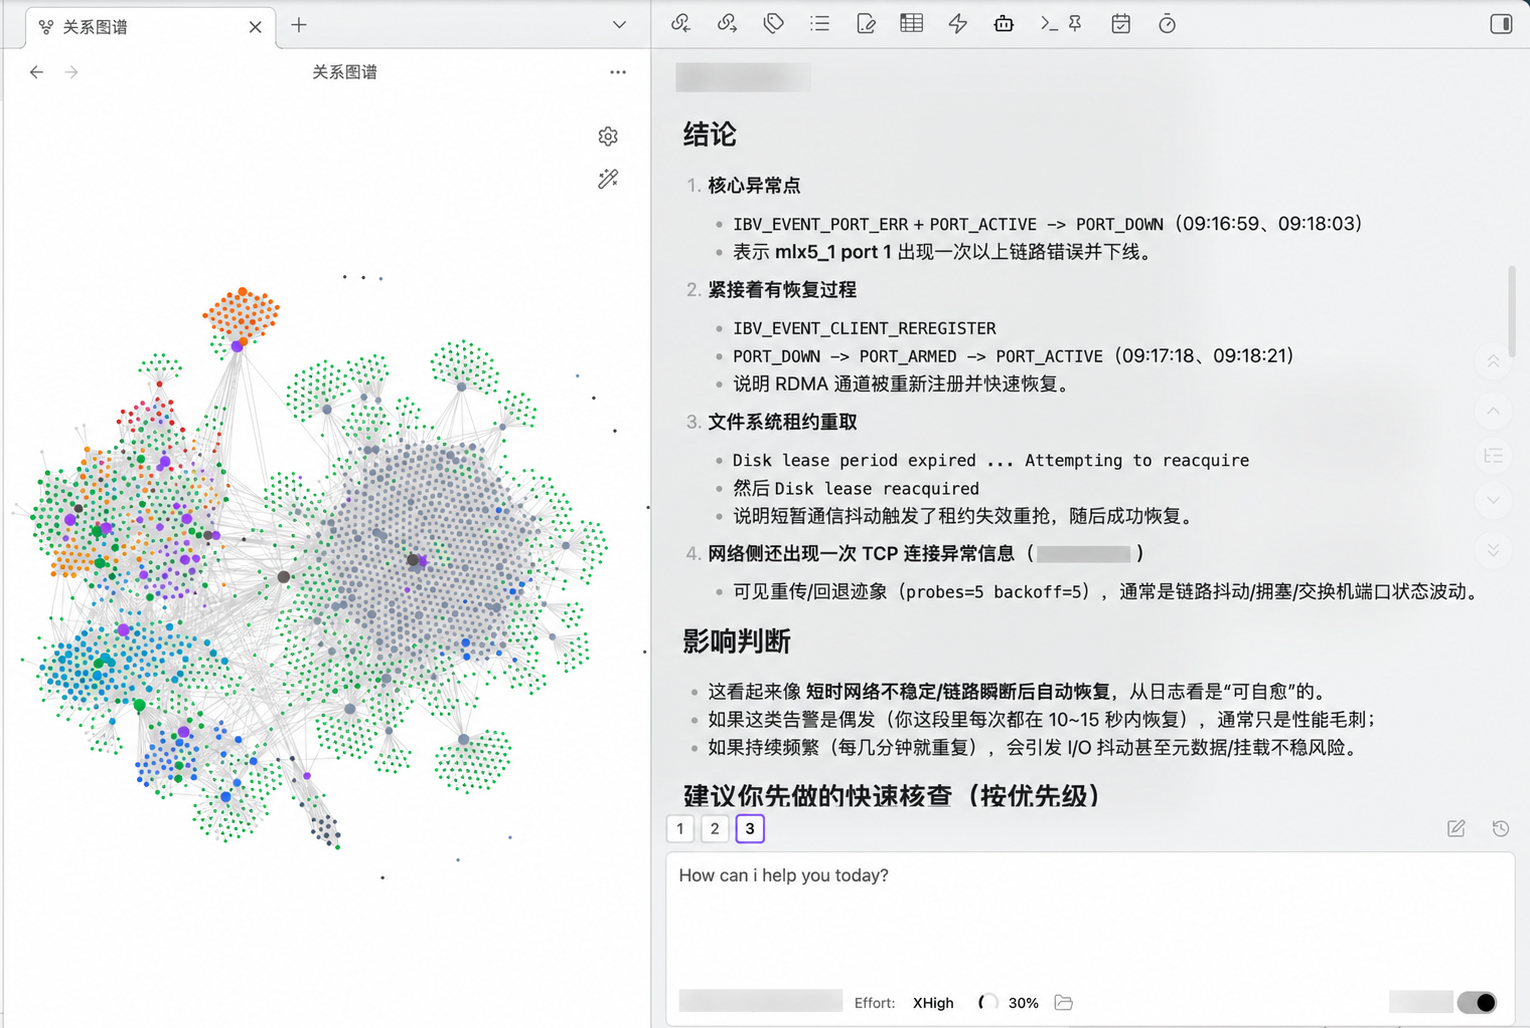Open the three-dot more options menu

click(618, 72)
